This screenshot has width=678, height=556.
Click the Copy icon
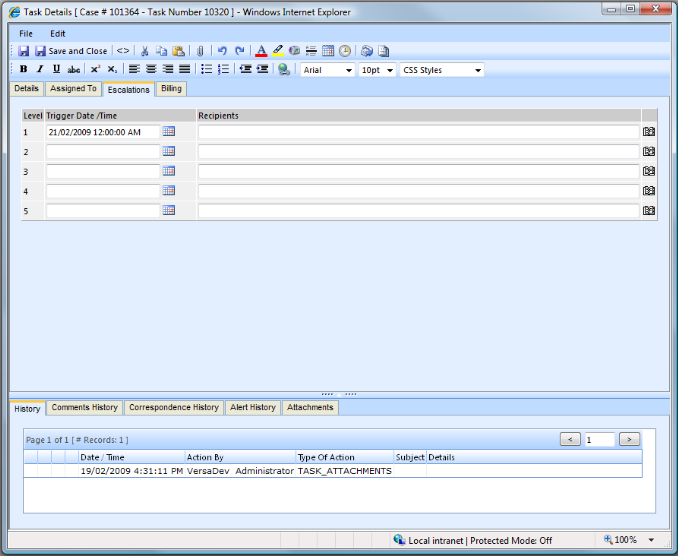click(x=161, y=51)
